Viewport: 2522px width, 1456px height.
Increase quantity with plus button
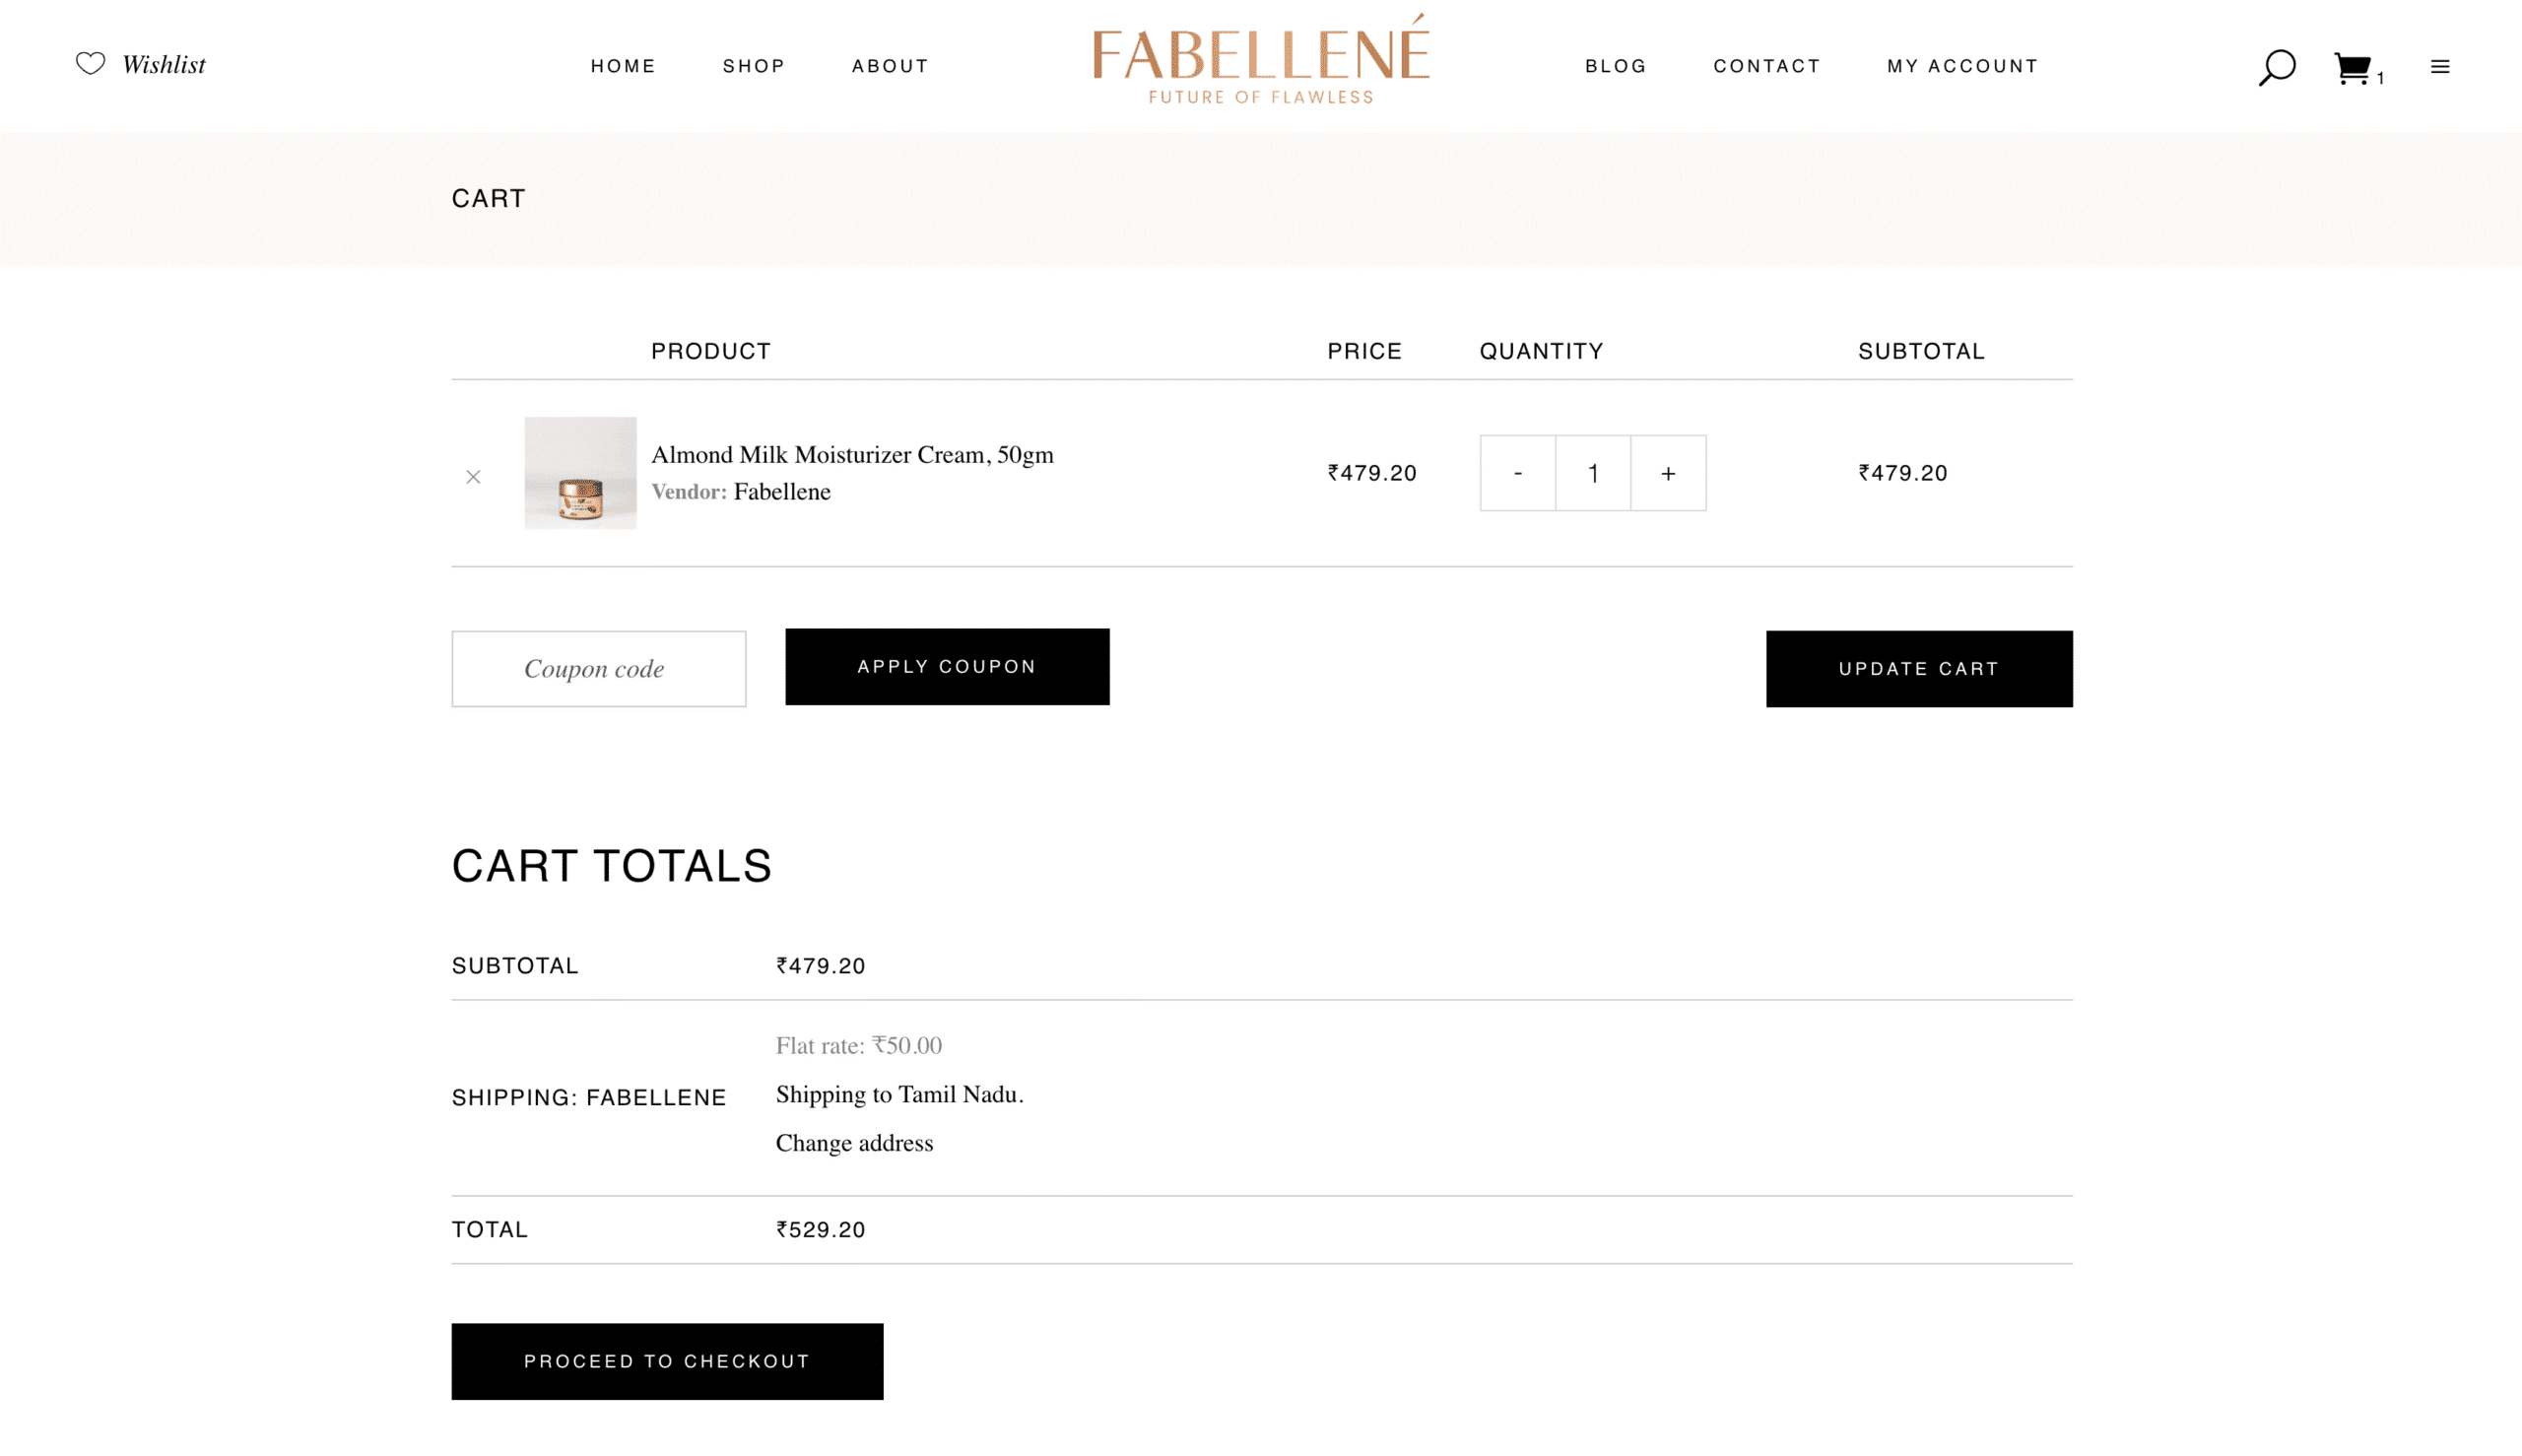(x=1668, y=473)
